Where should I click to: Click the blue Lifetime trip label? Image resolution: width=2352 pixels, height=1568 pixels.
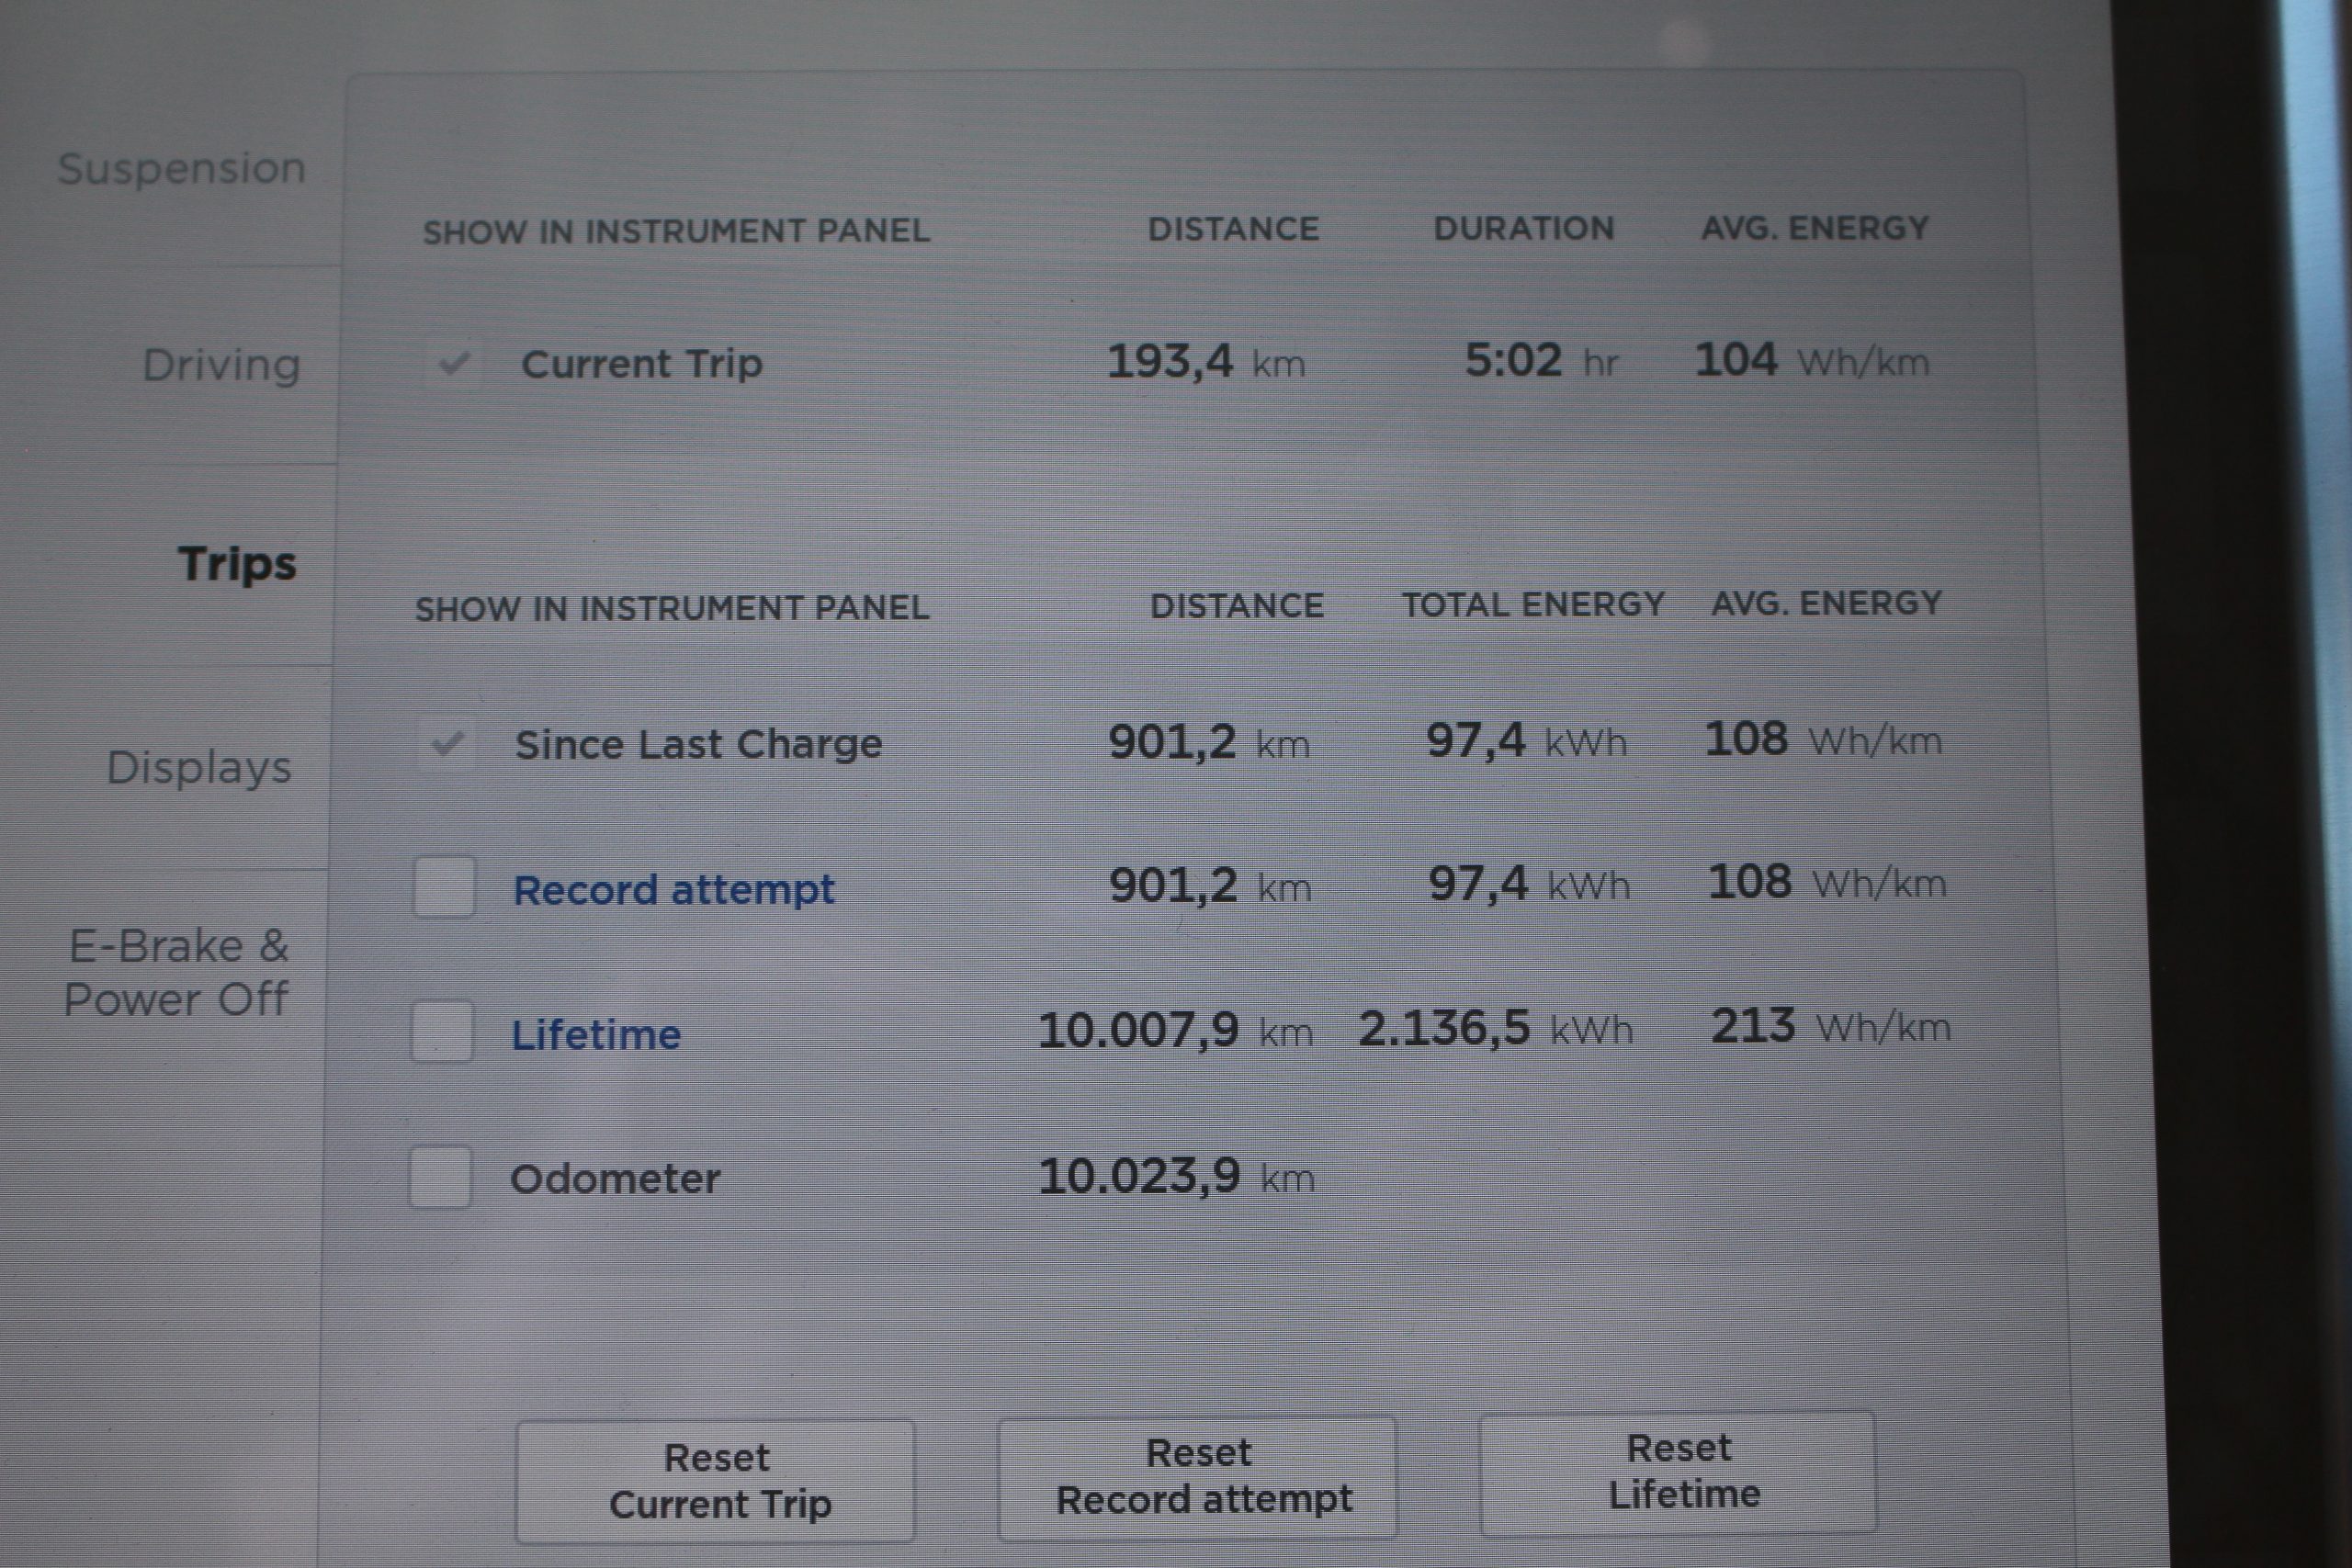point(596,1034)
